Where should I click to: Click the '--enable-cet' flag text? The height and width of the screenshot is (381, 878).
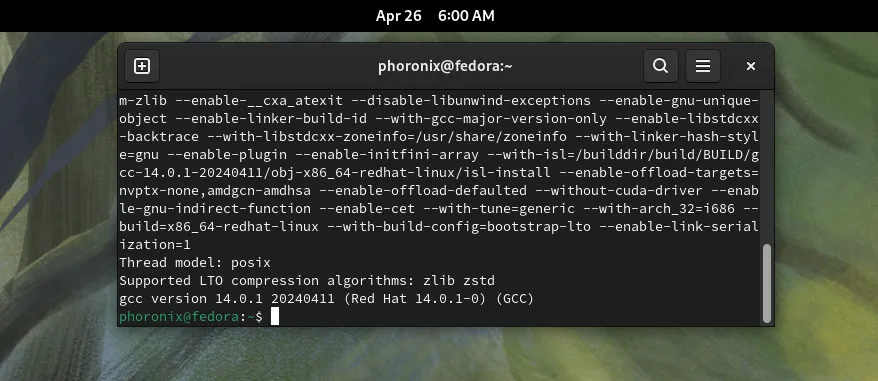(x=367, y=209)
